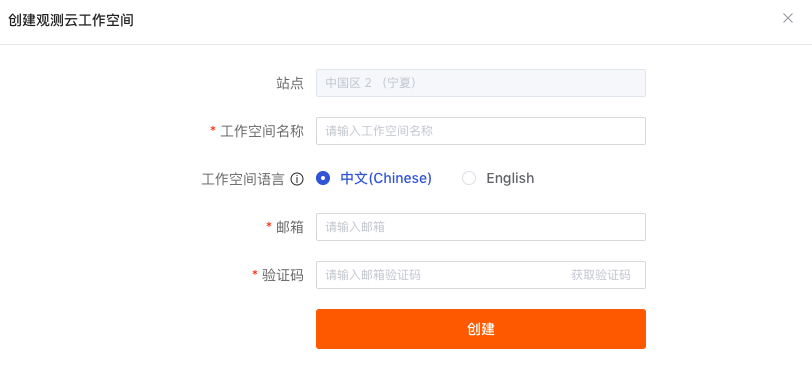Screen dimensions: 812x371
Task: Click the red asterisk beside 邮箱
Action: click(x=269, y=225)
